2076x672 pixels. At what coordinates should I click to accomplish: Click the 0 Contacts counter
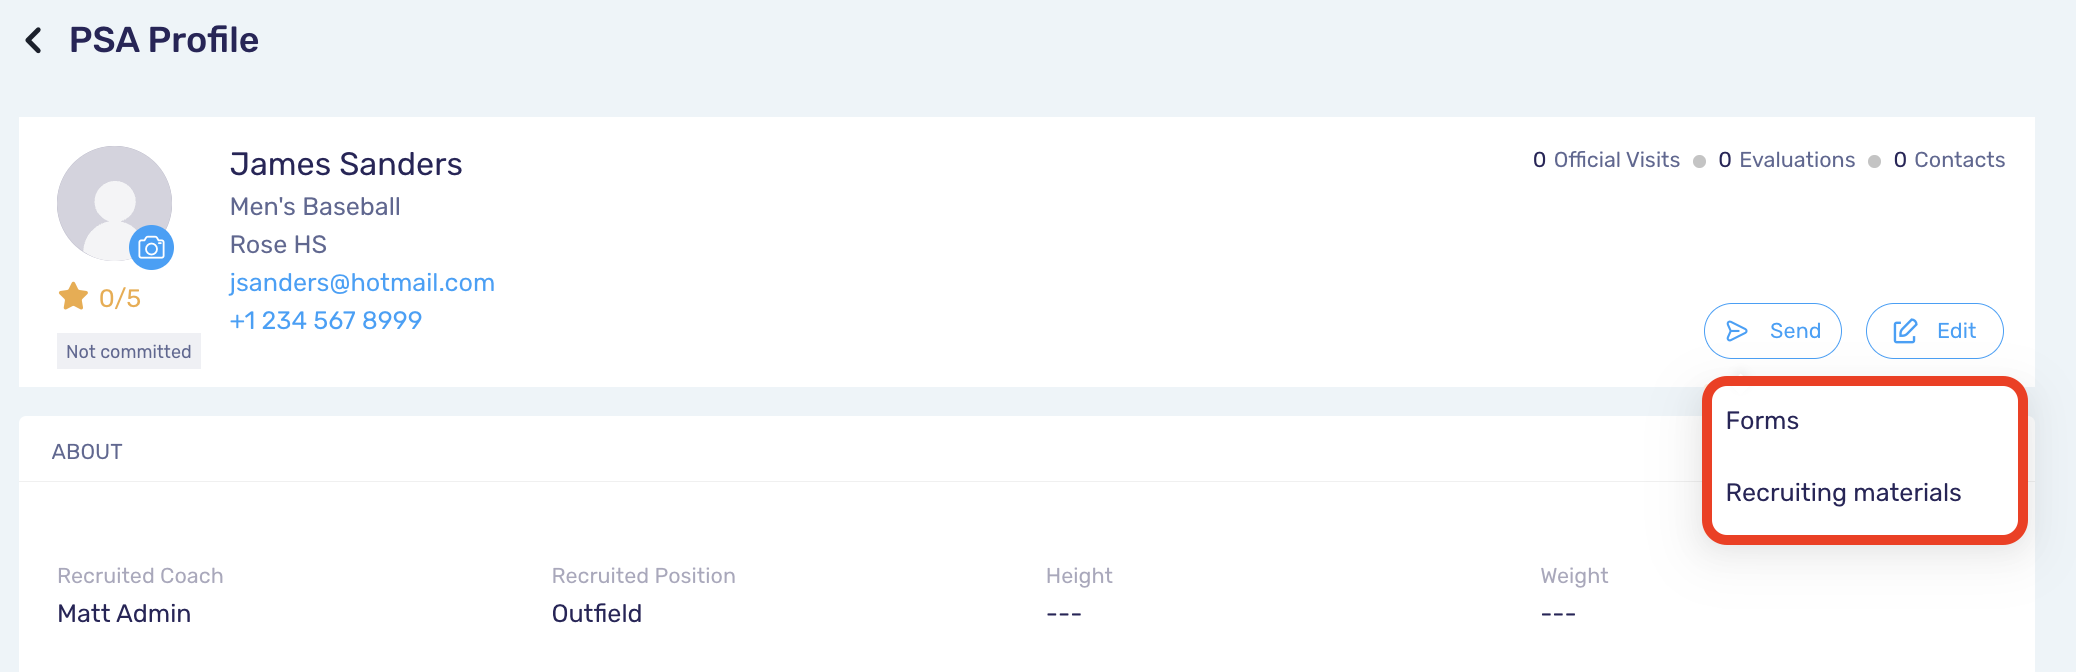click(1949, 160)
